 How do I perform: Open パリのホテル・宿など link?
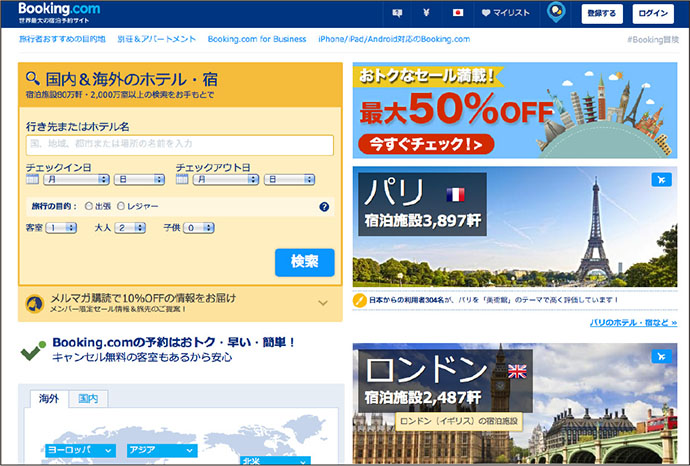pos(633,323)
